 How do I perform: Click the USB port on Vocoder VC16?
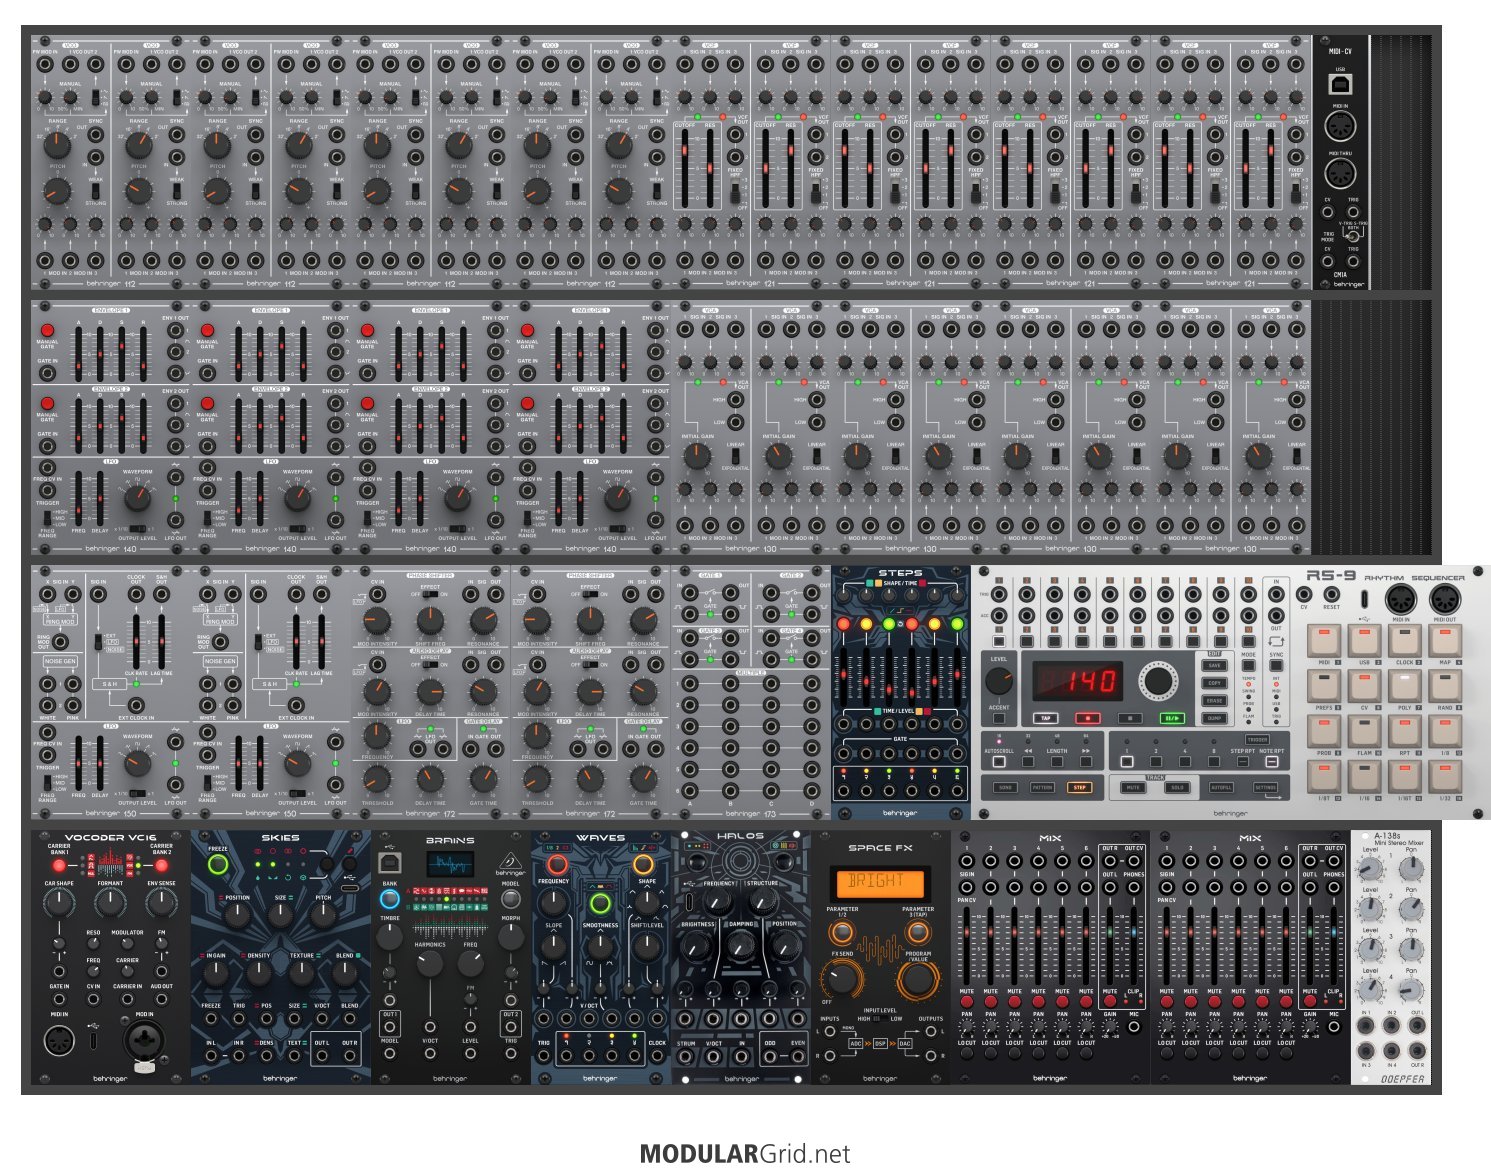[93, 1040]
